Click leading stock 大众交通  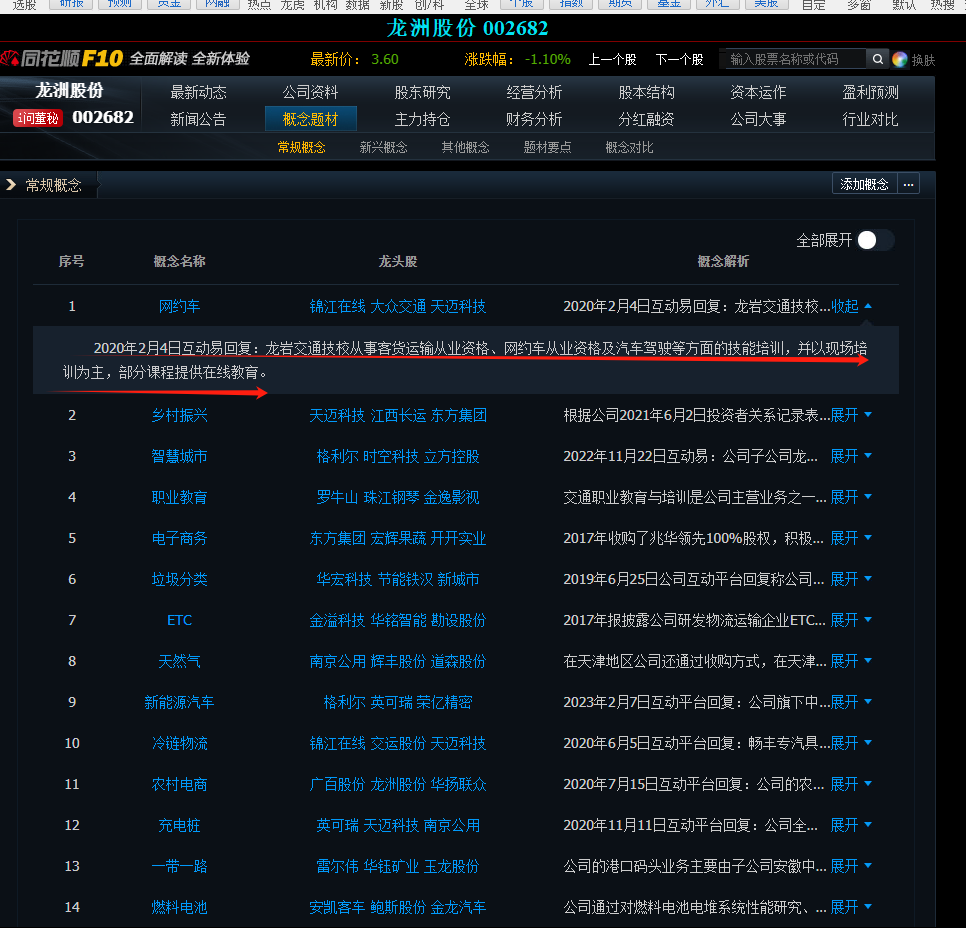(x=398, y=306)
